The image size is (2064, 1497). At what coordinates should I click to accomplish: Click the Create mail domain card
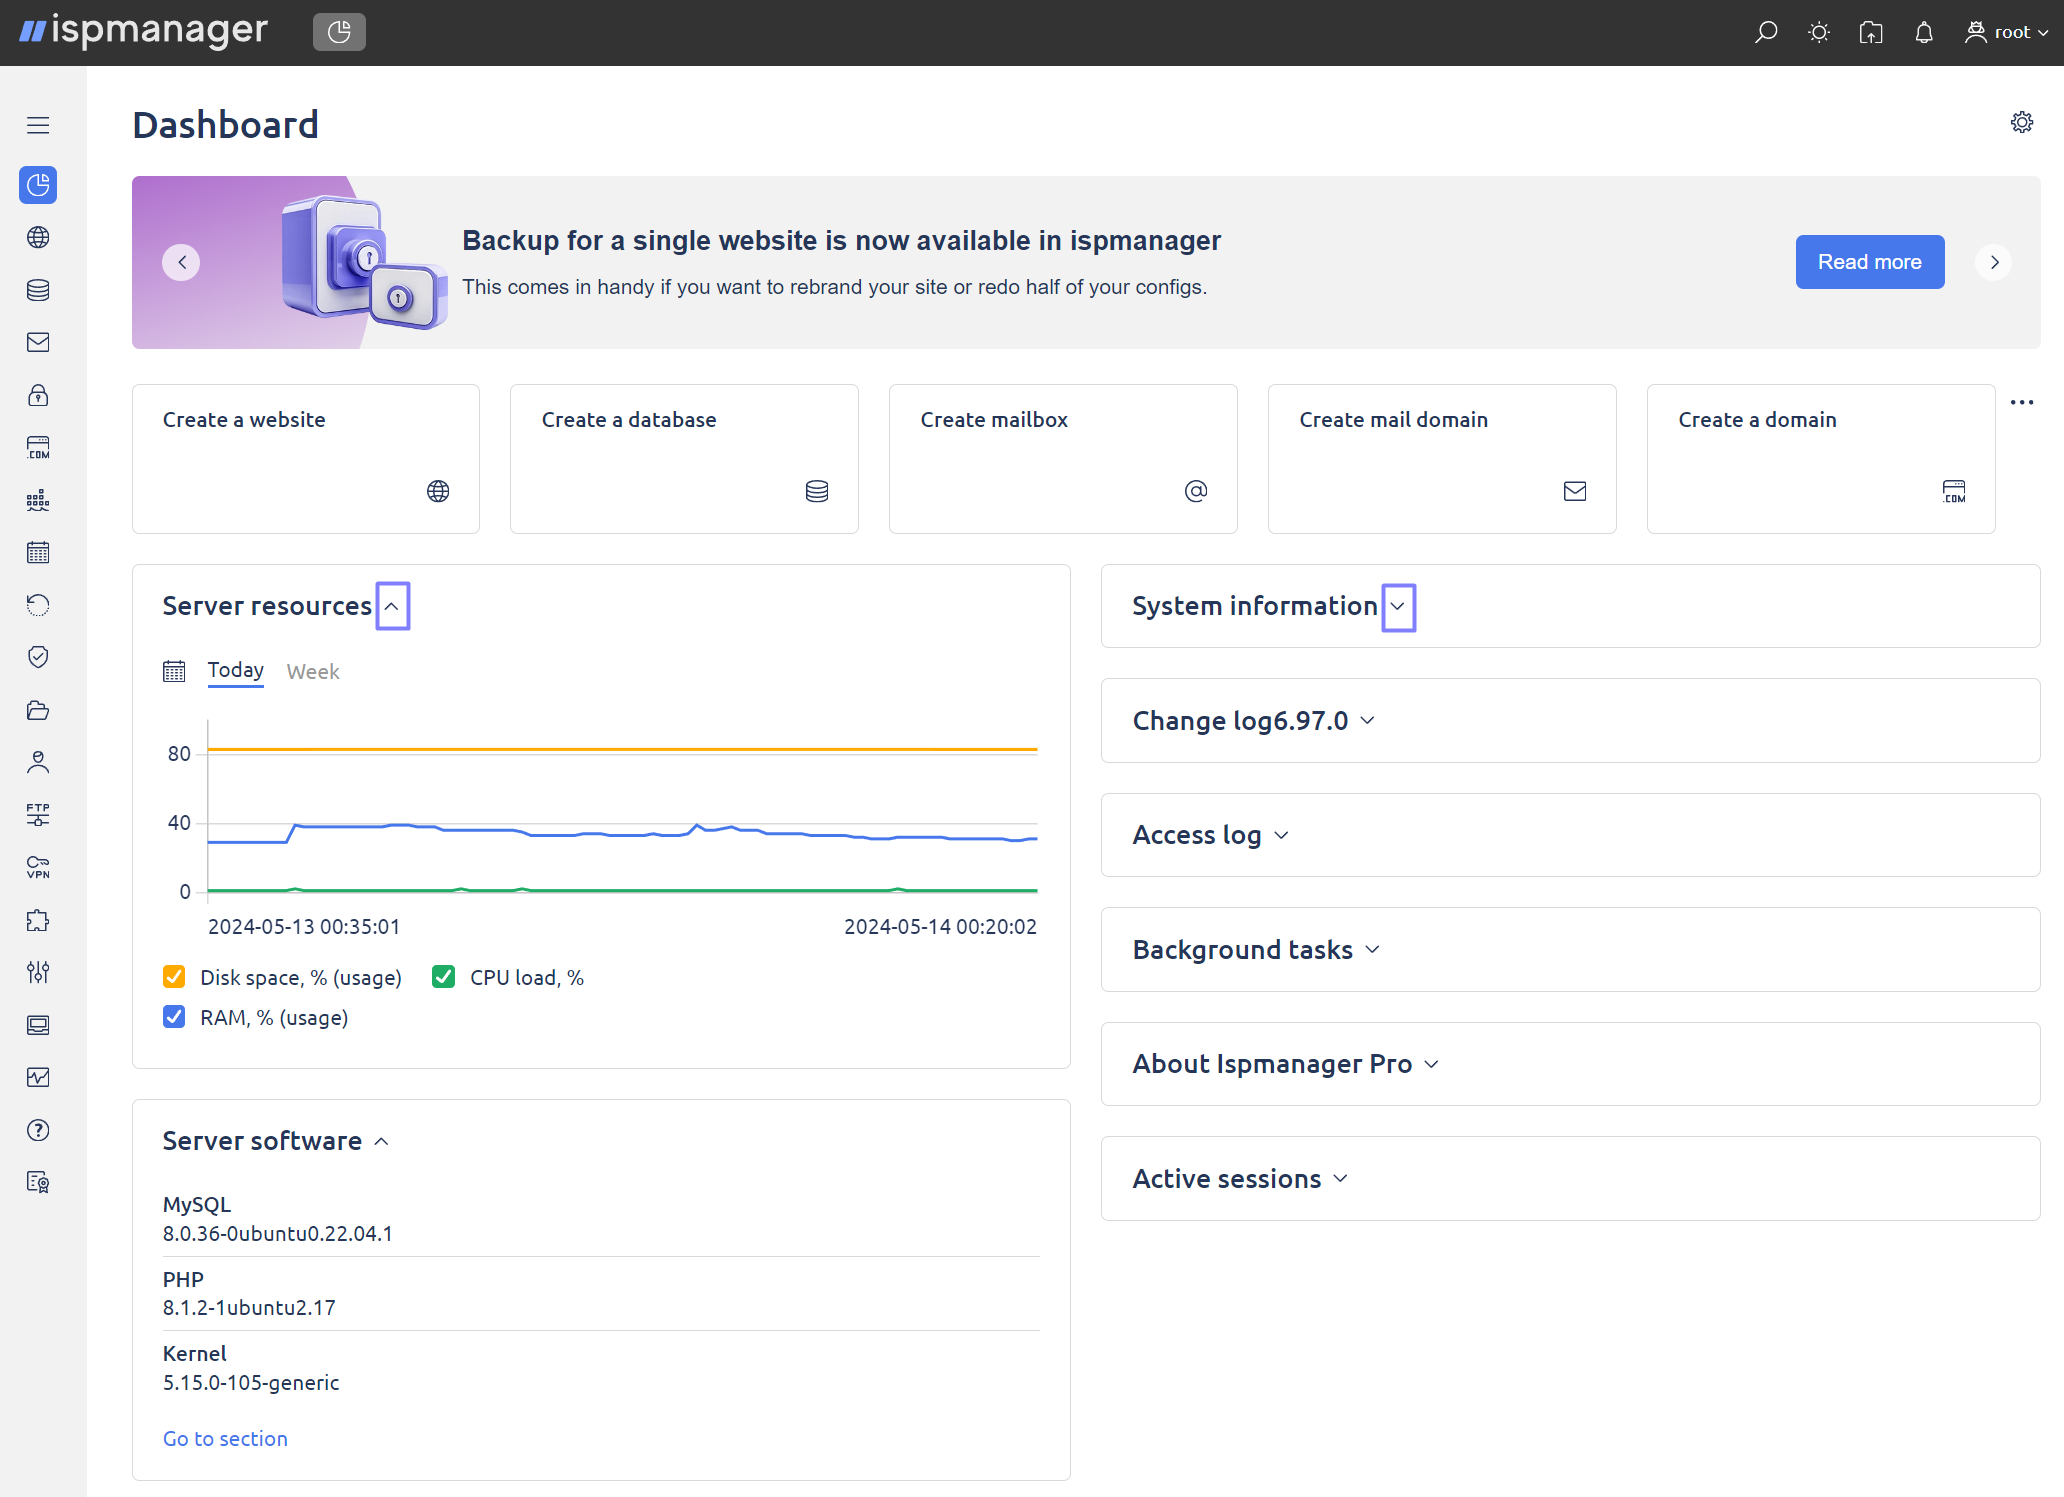(x=1442, y=459)
